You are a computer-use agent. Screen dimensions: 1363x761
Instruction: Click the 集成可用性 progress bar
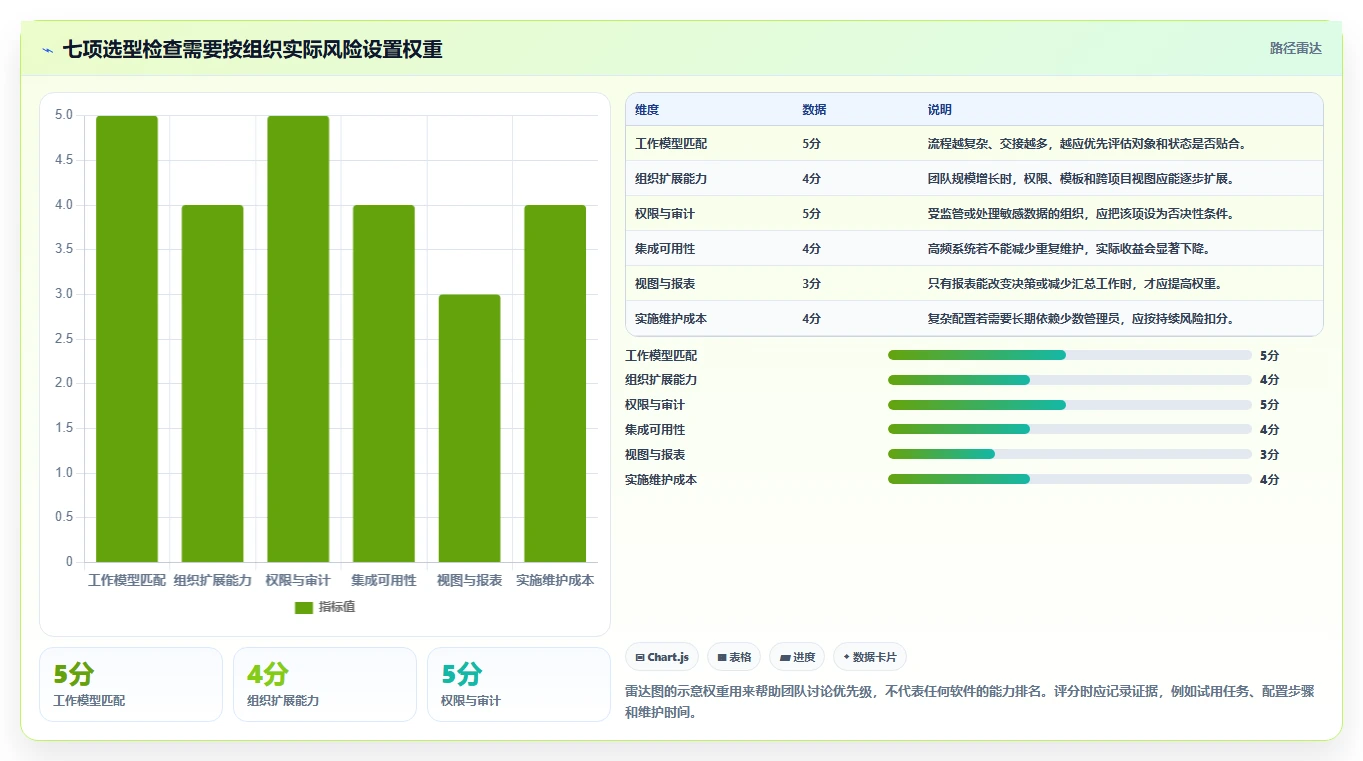1070,429
